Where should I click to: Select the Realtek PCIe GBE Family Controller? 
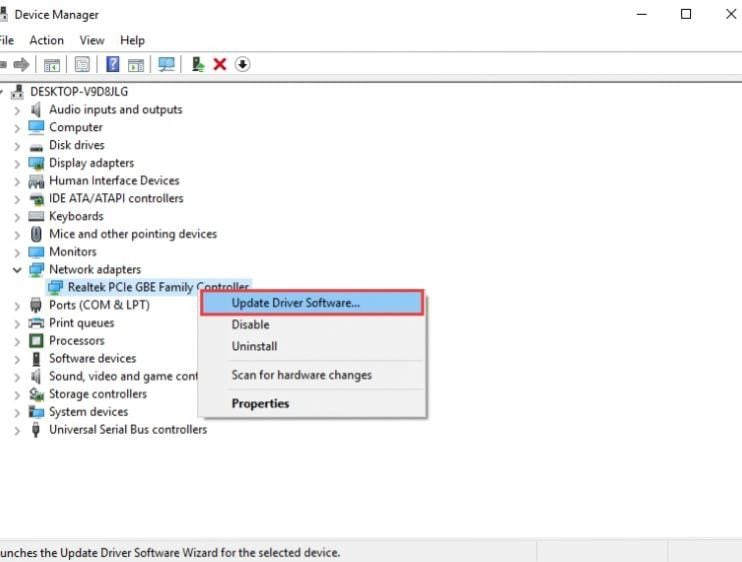[158, 287]
